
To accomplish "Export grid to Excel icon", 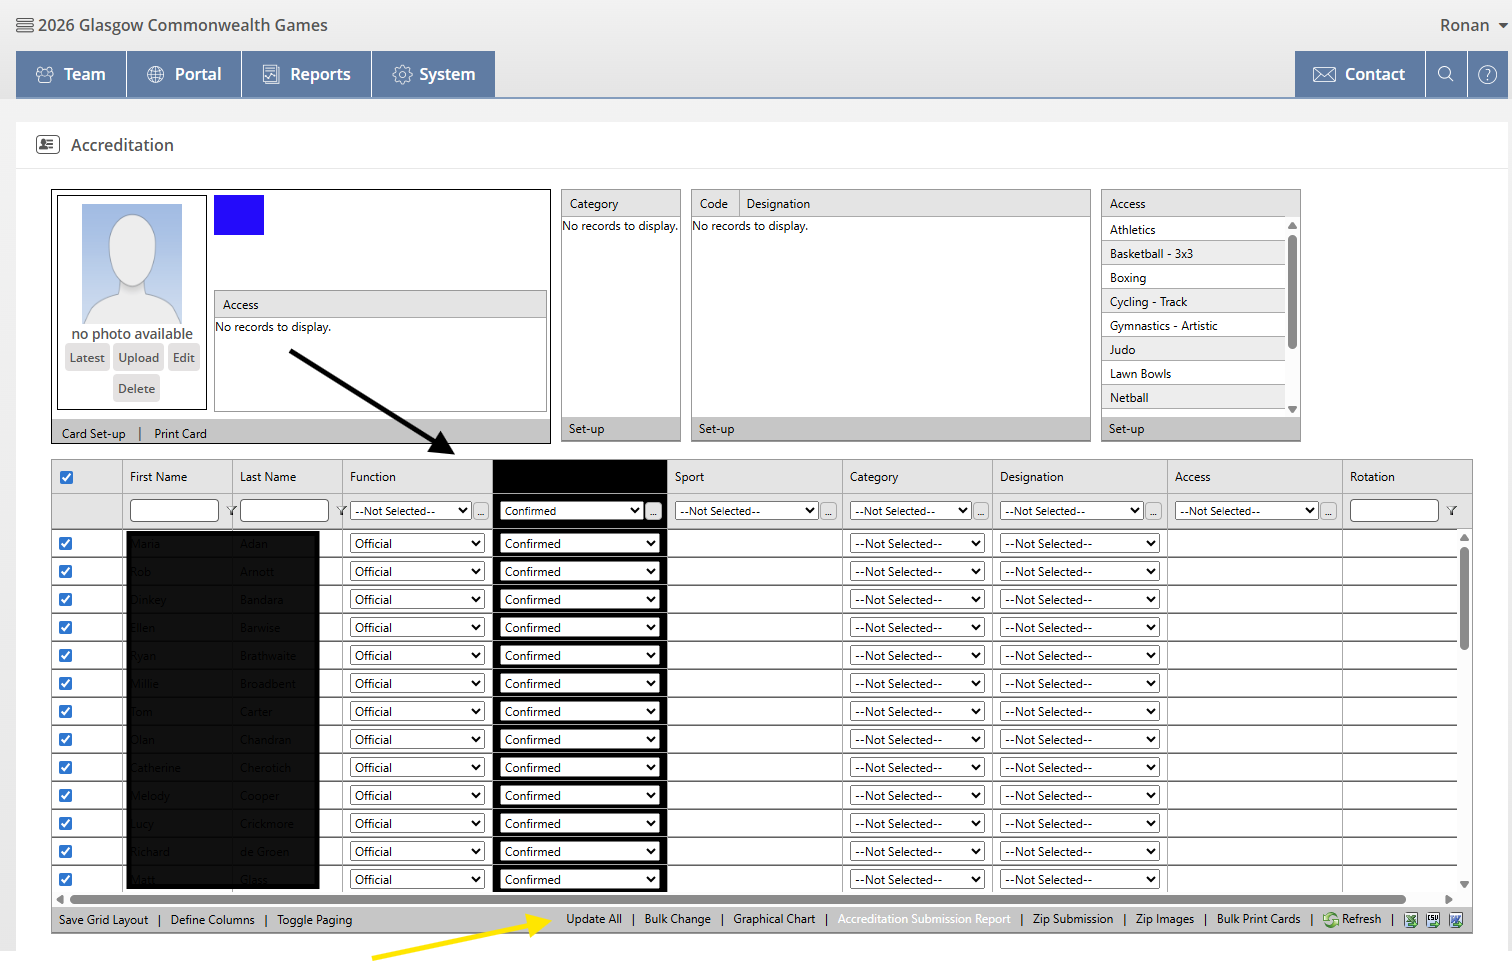I will pyautogui.click(x=1410, y=920).
